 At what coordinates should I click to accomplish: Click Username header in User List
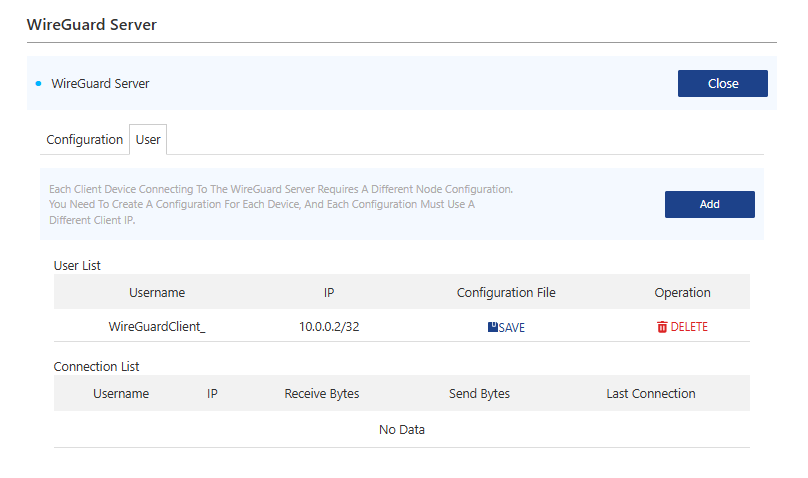(x=157, y=292)
